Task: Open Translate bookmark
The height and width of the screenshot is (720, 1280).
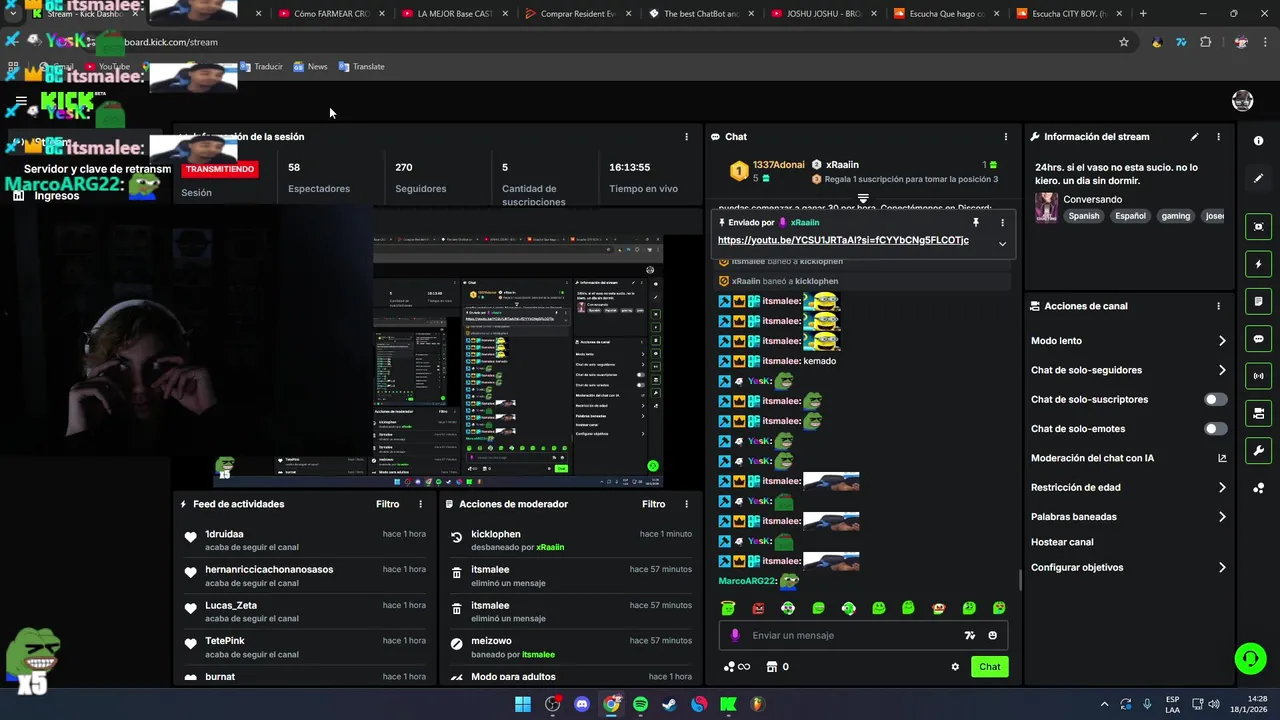Action: tap(361, 66)
